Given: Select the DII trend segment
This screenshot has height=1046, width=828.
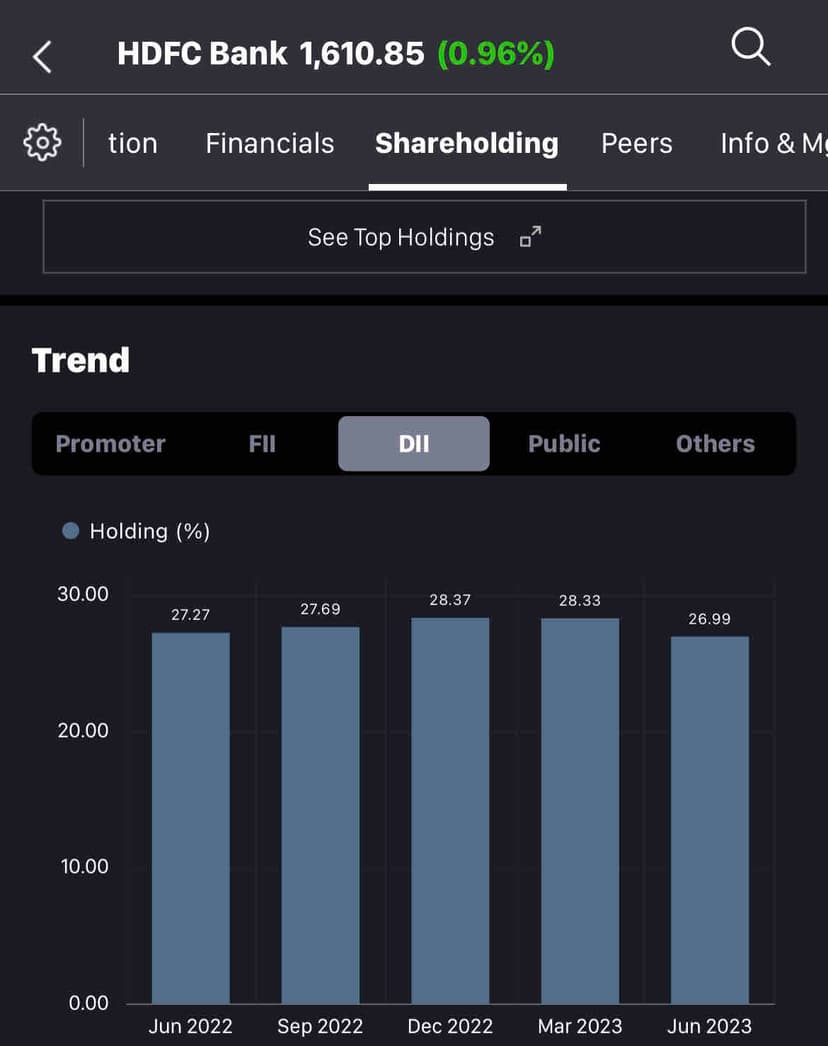Looking at the screenshot, I should click(x=413, y=444).
